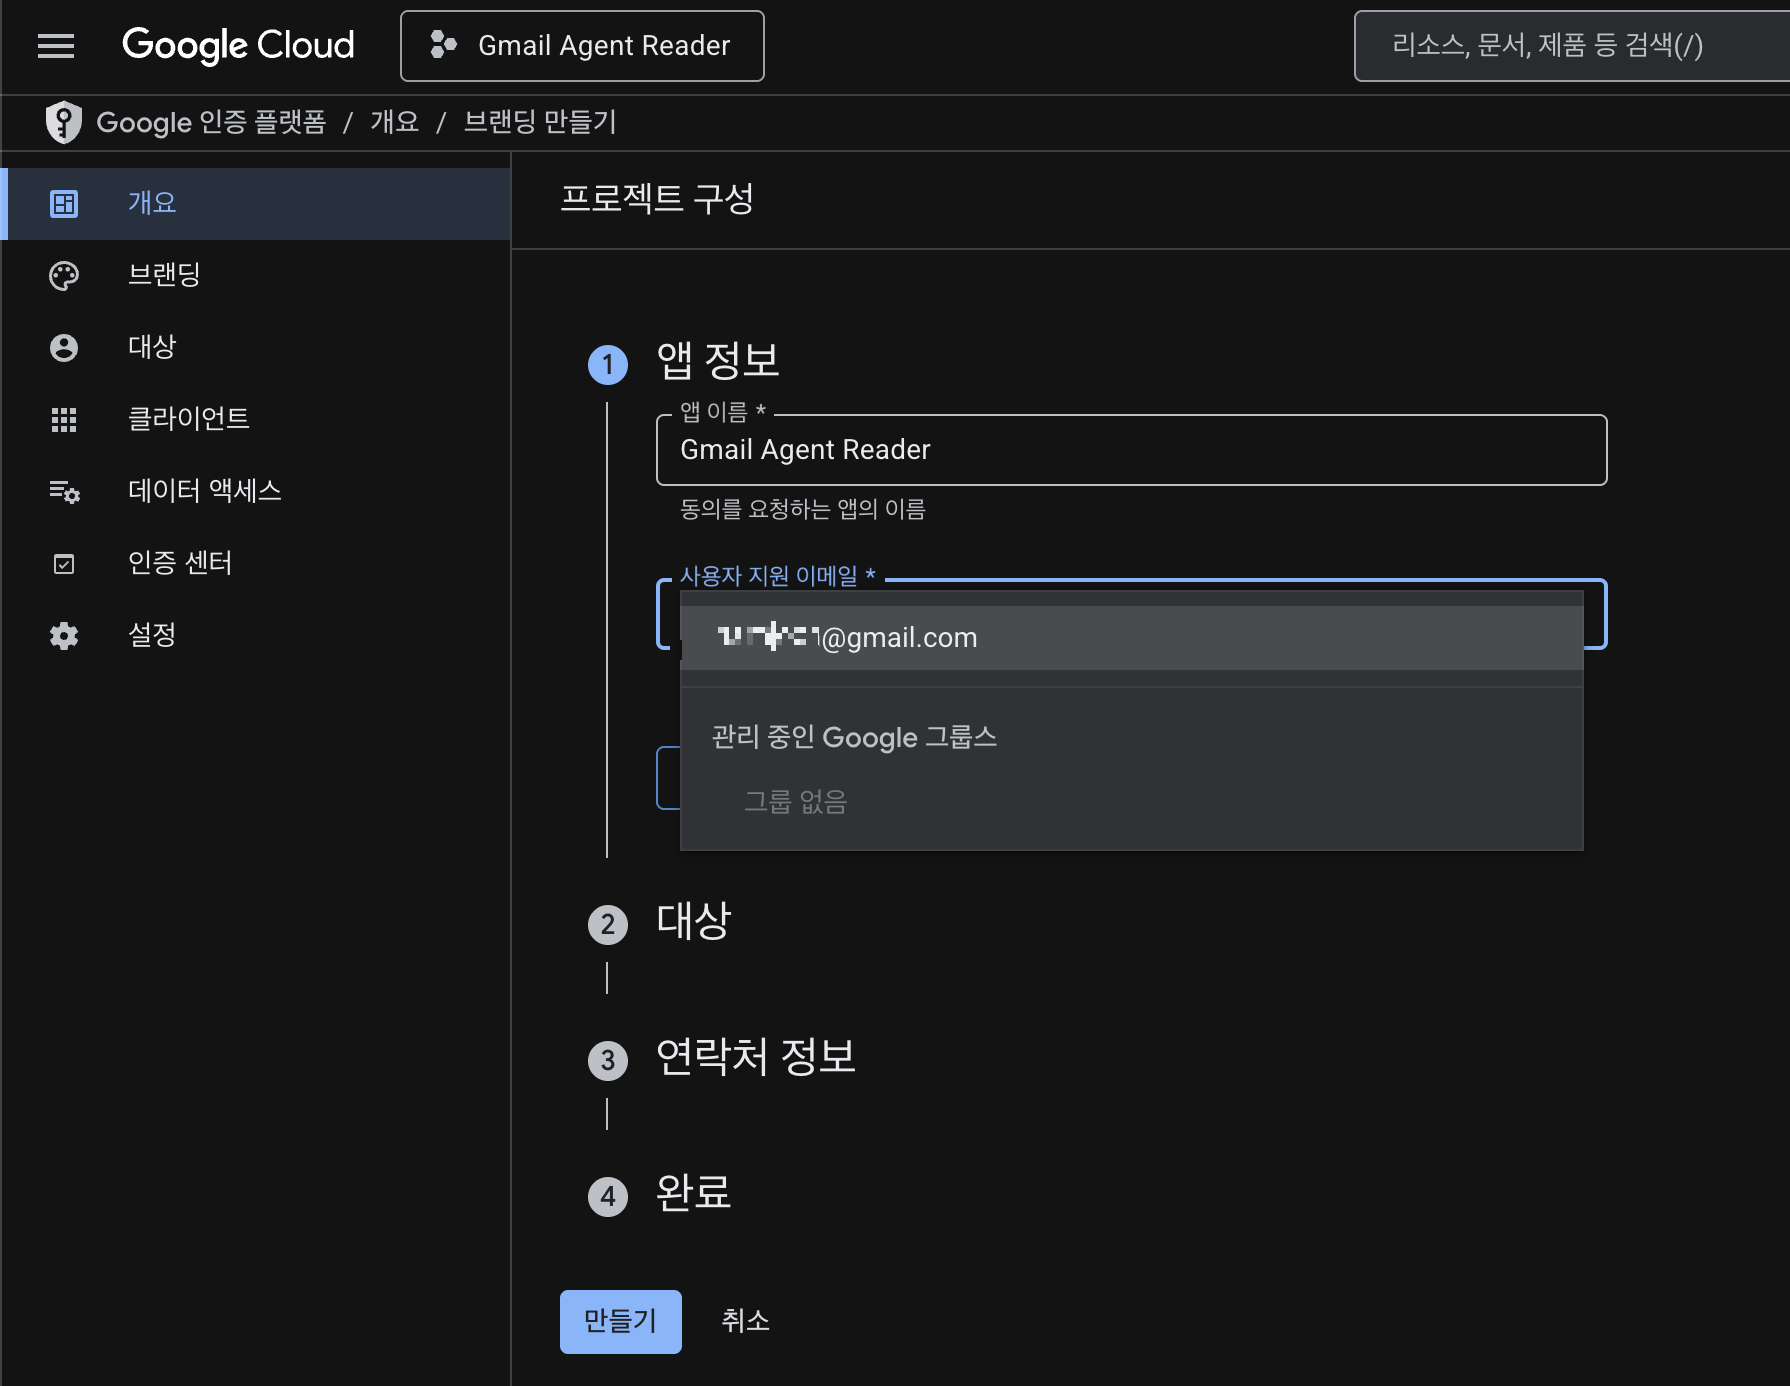Click the 설정 gear icon
Screen dimensions: 1790x1386
64,636
